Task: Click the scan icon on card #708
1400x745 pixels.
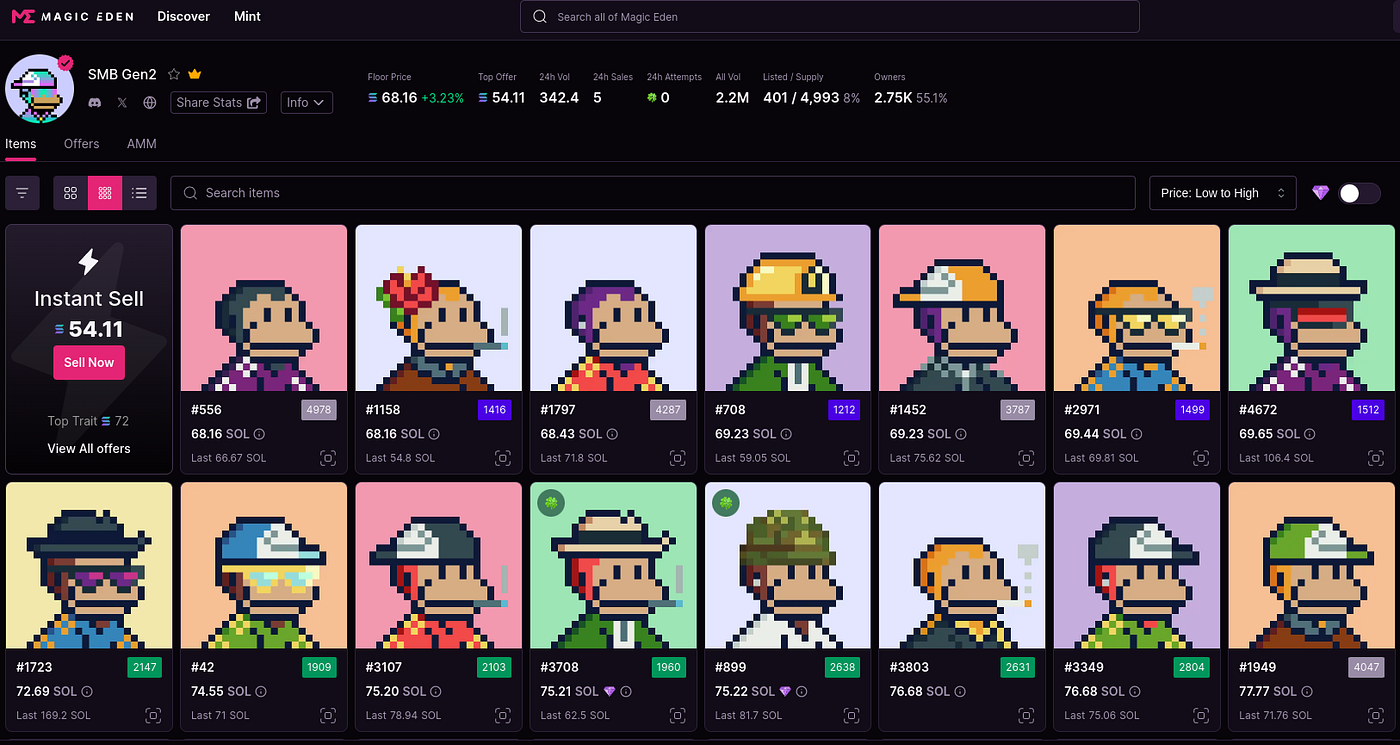Action: click(x=851, y=458)
